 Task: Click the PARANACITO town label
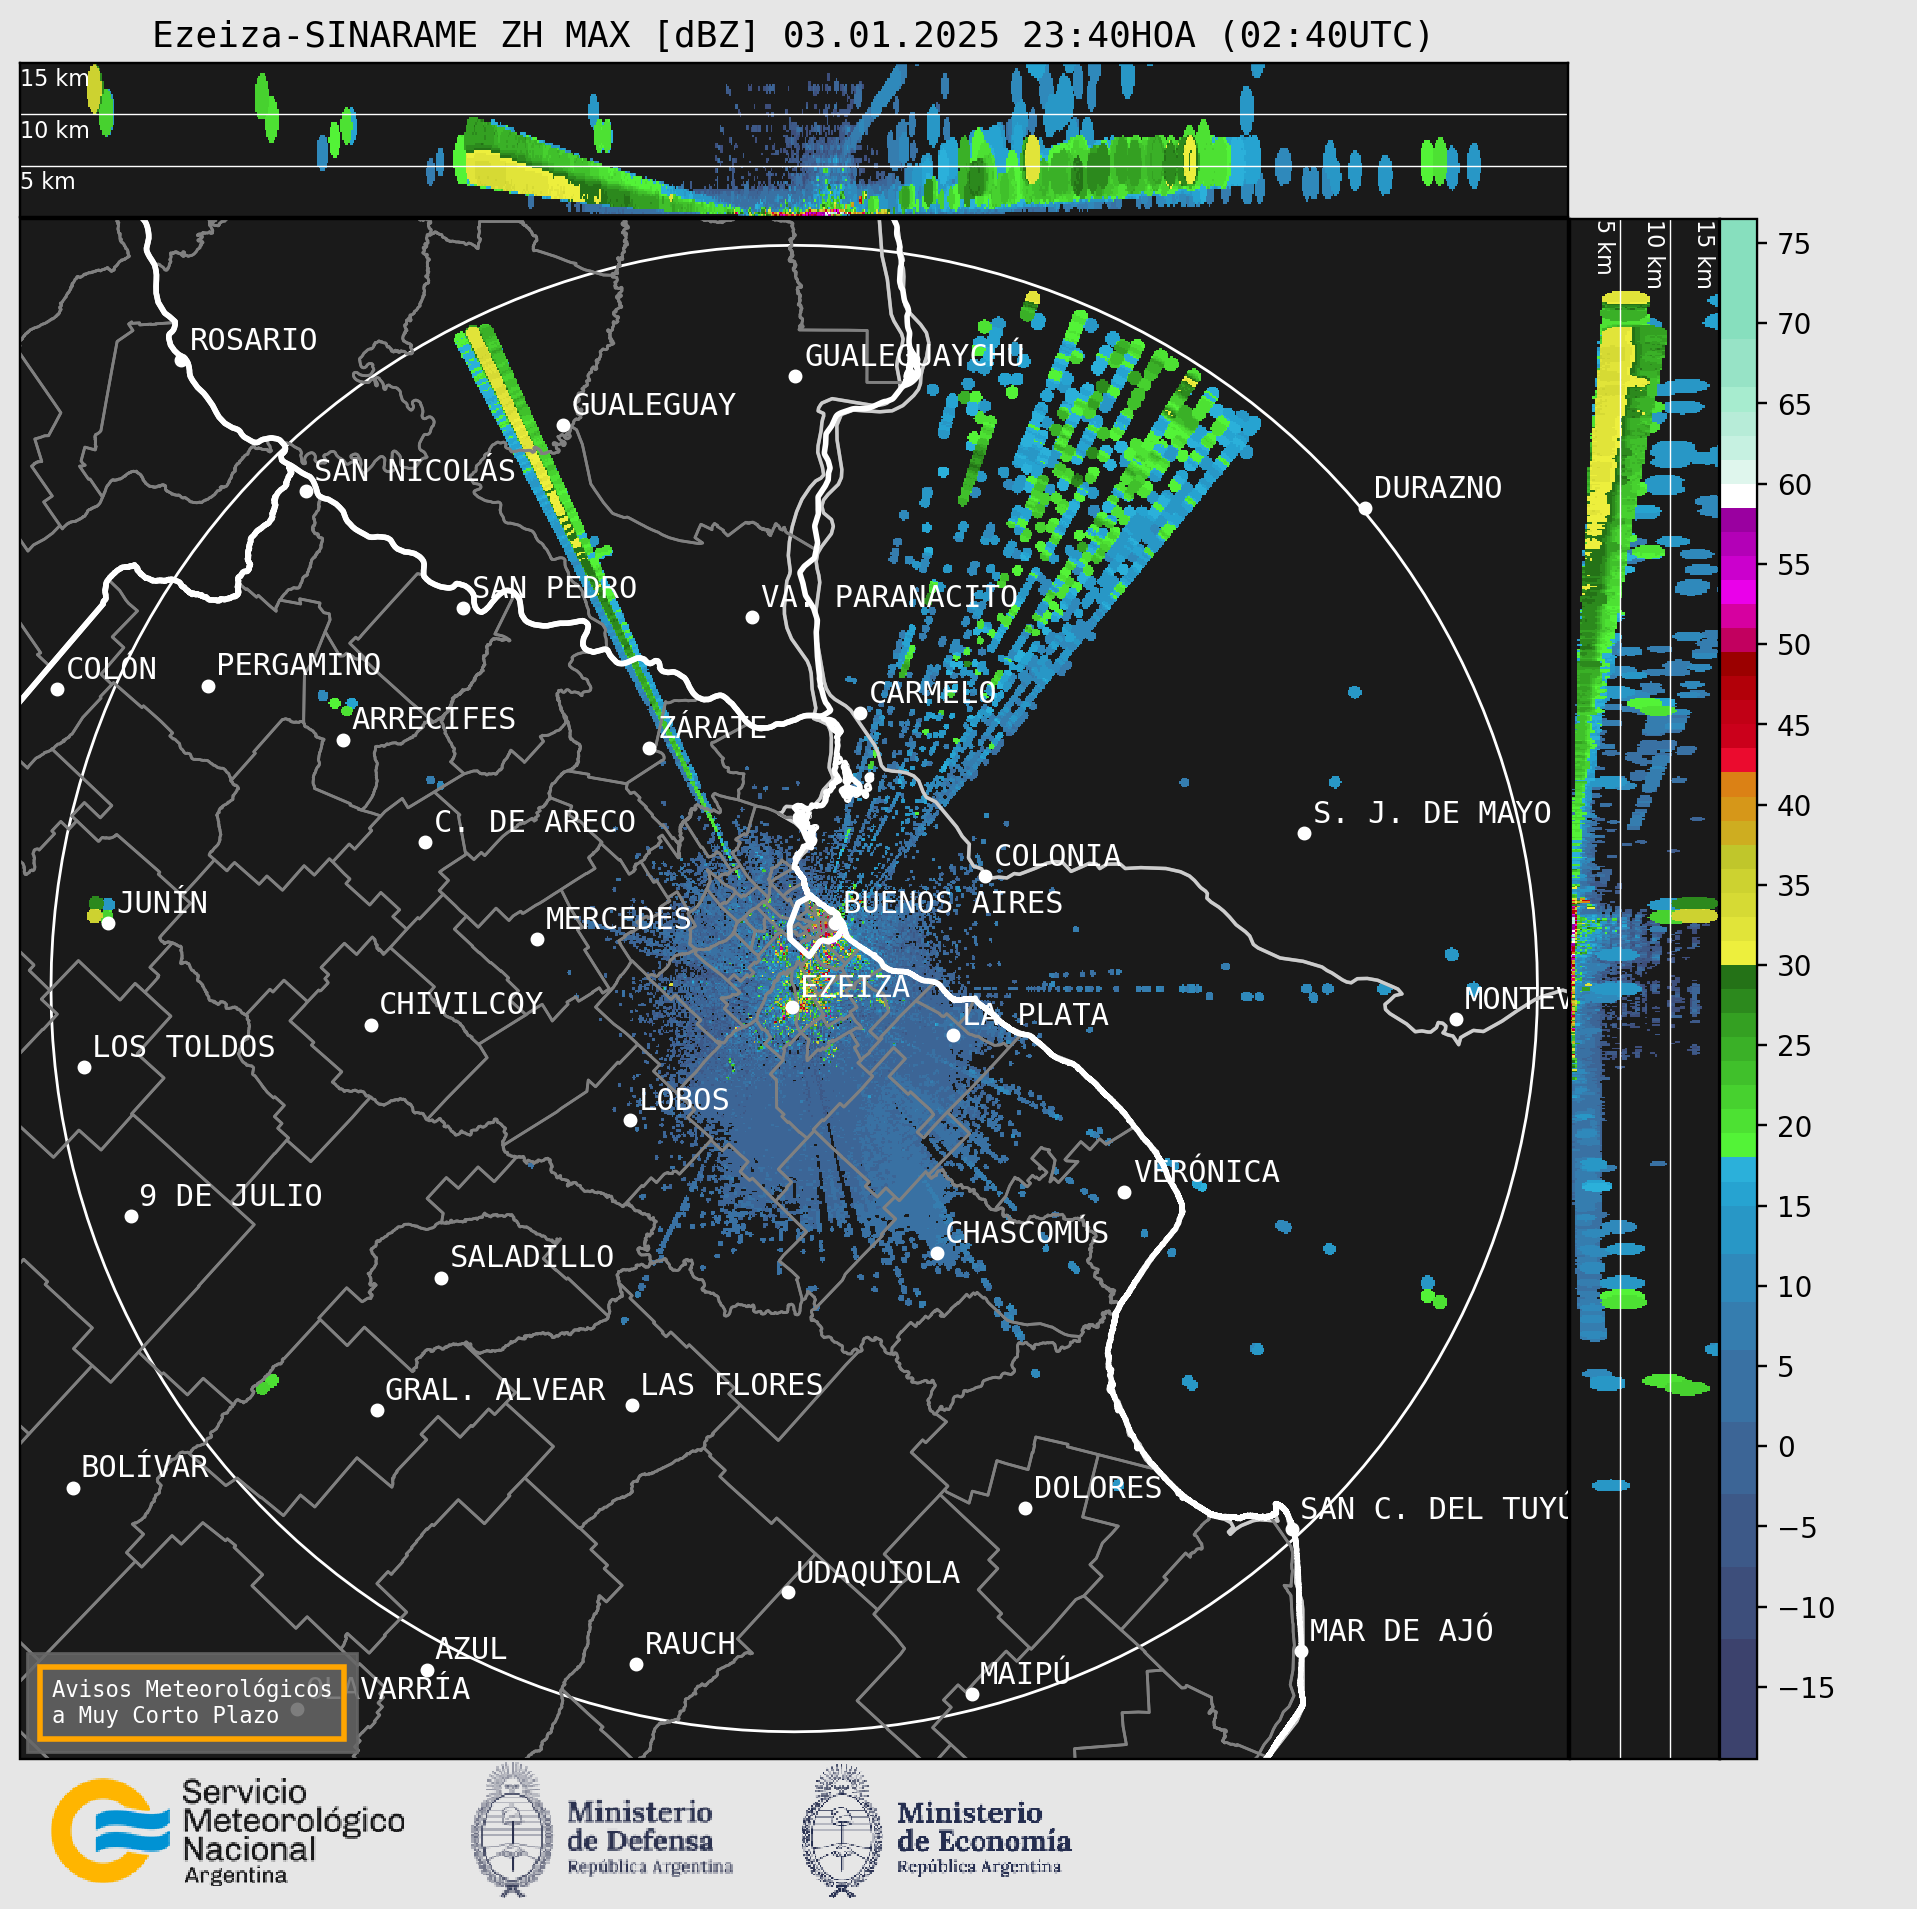[x=926, y=597]
